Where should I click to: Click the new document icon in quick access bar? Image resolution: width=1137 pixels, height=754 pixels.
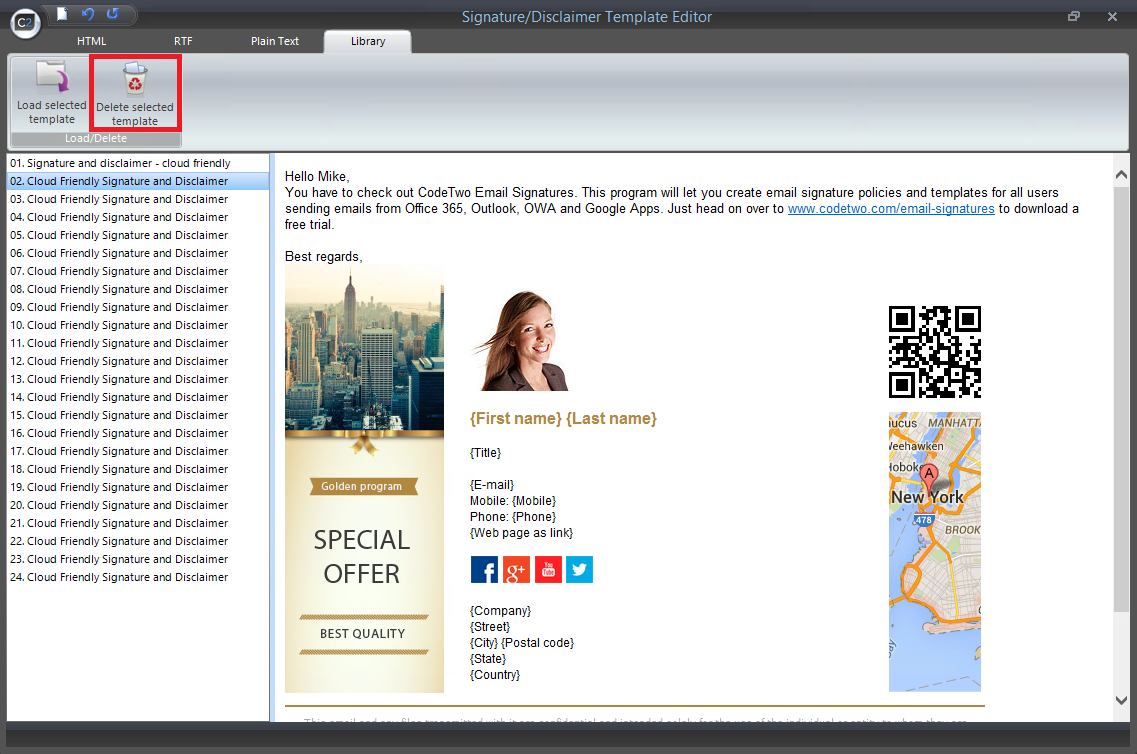62,14
